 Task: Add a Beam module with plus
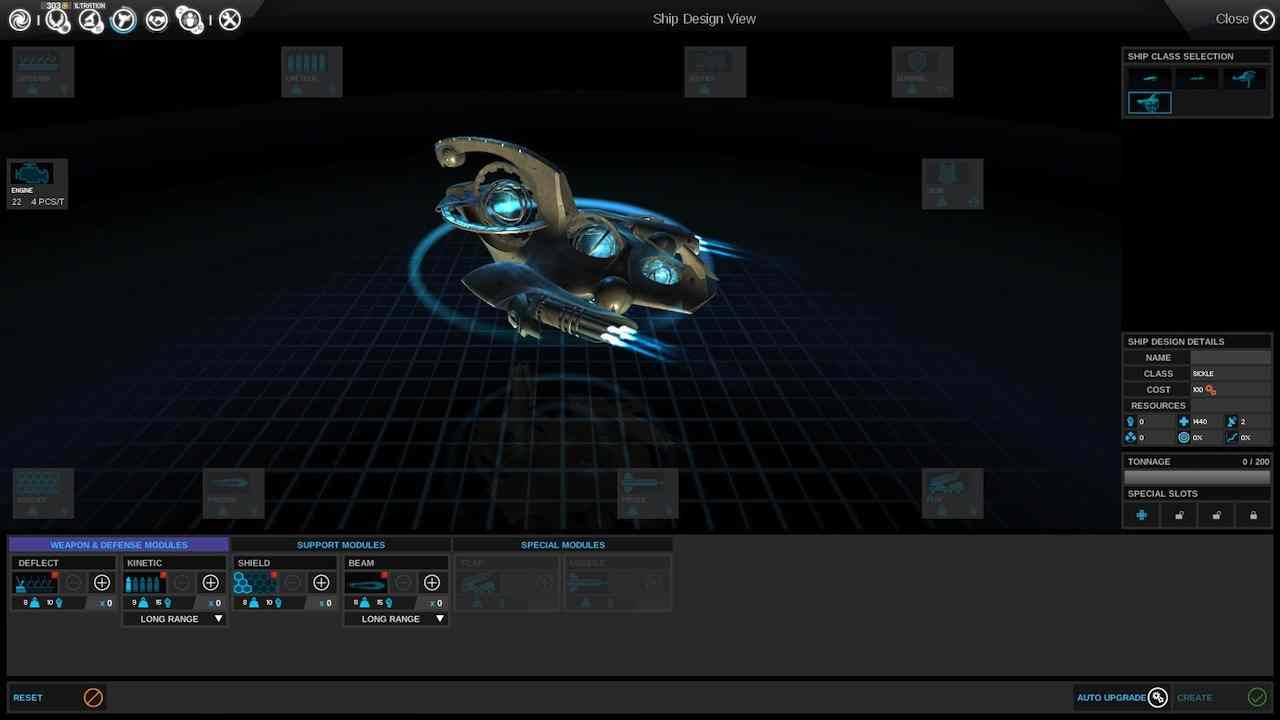point(432,583)
